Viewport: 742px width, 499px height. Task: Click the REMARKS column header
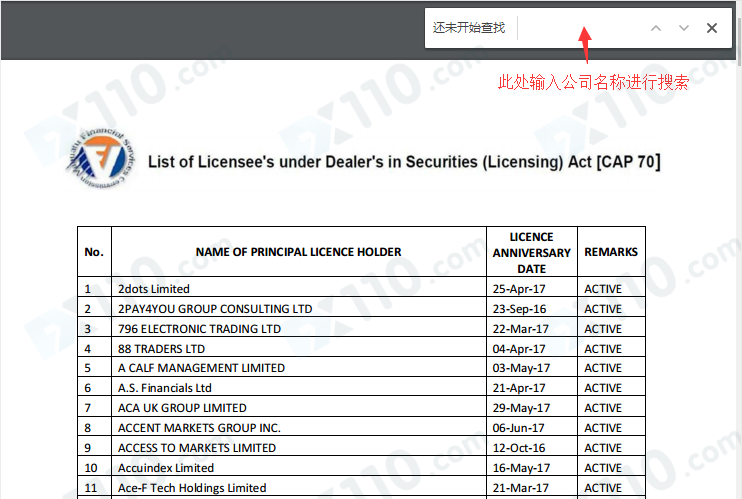(x=611, y=252)
